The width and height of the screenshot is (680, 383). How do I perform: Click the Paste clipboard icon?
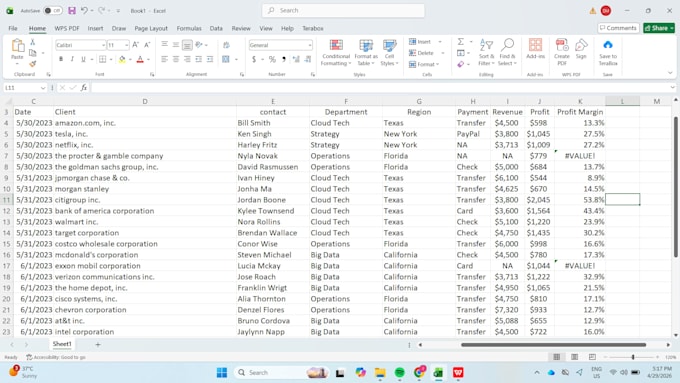pyautogui.click(x=17, y=46)
